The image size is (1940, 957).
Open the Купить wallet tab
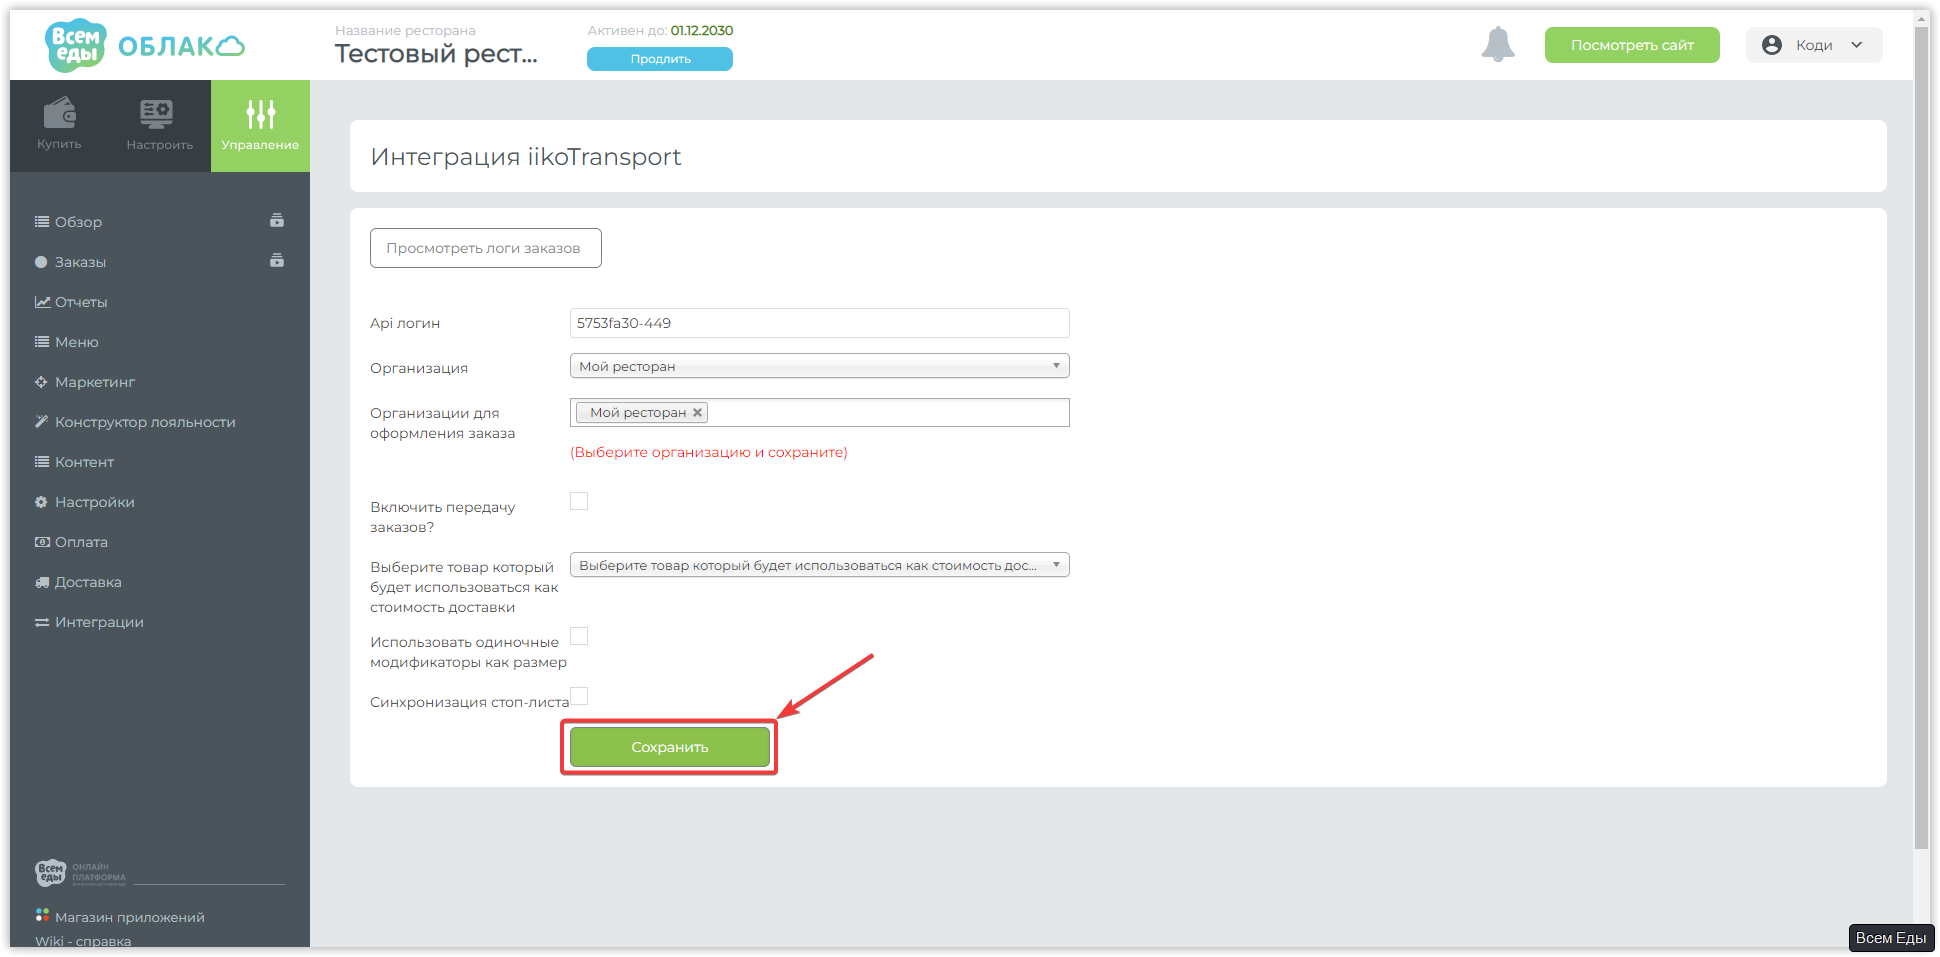coord(60,126)
